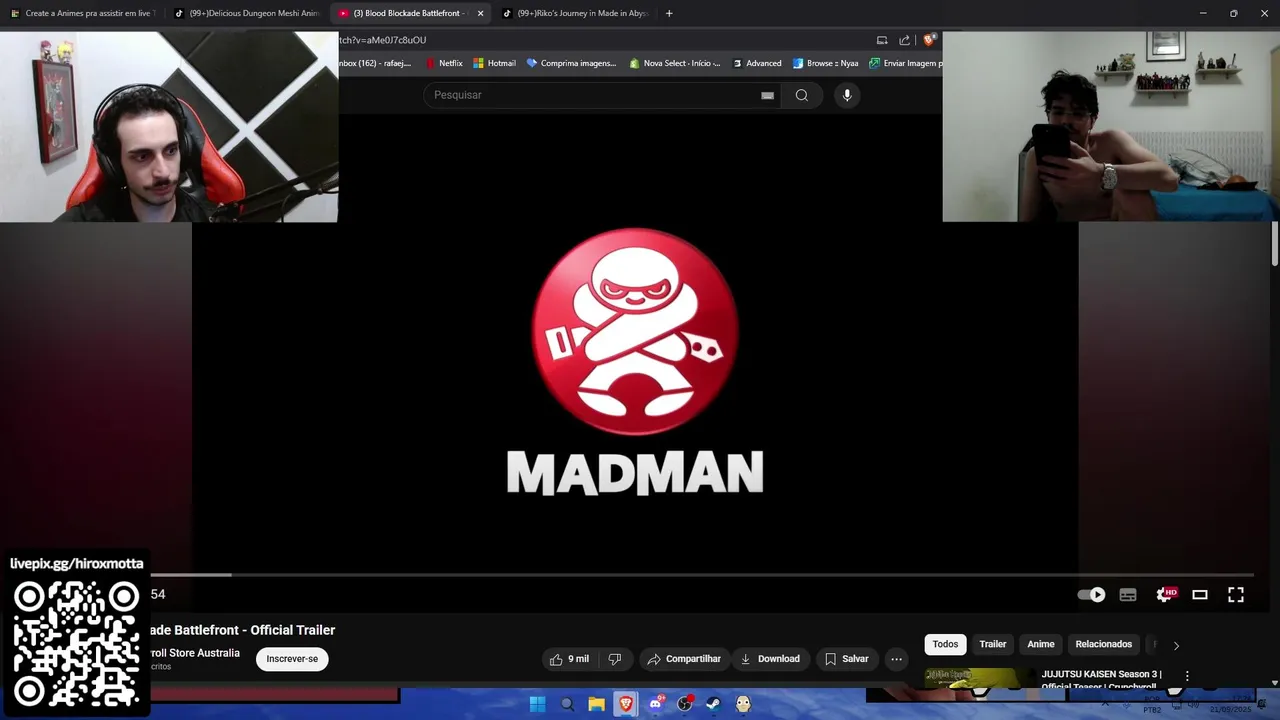Screen dimensions: 1280x720
Task: Click the Brave browser taskbar icon
Action: click(x=626, y=704)
